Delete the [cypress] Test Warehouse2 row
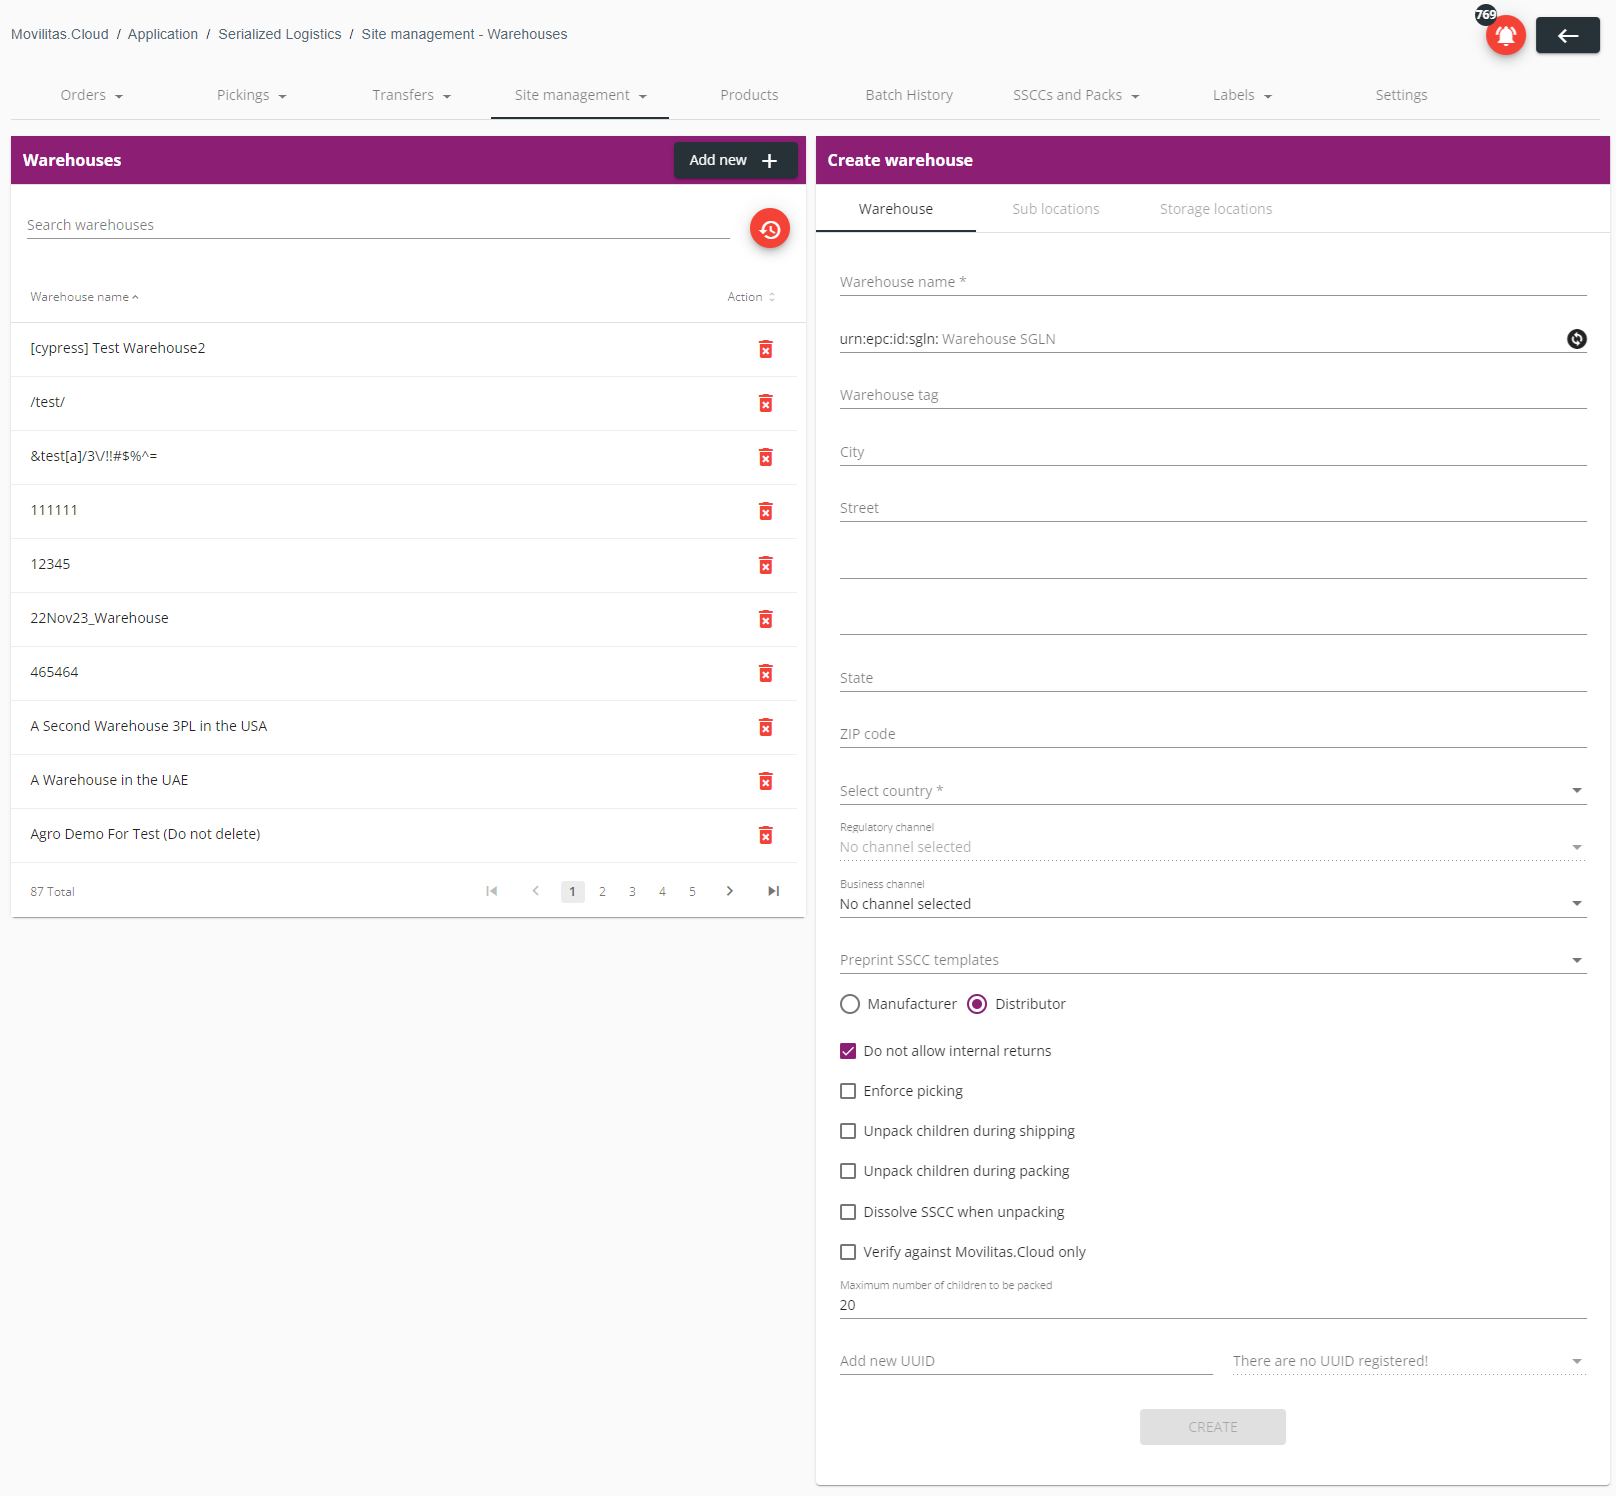1616x1496 pixels. pos(765,349)
